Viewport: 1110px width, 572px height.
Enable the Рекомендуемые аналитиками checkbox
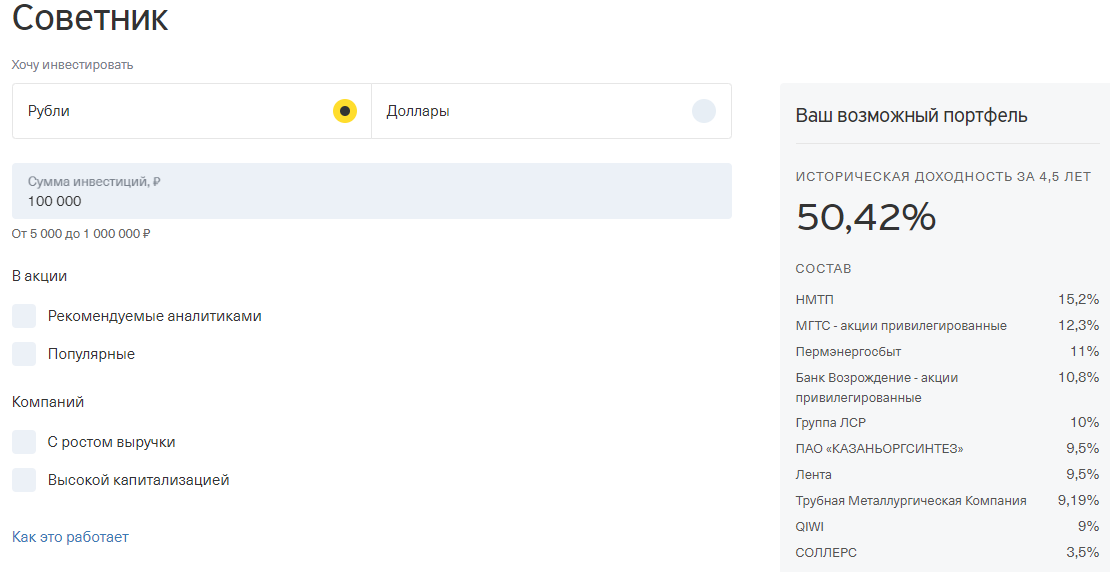click(x=24, y=316)
